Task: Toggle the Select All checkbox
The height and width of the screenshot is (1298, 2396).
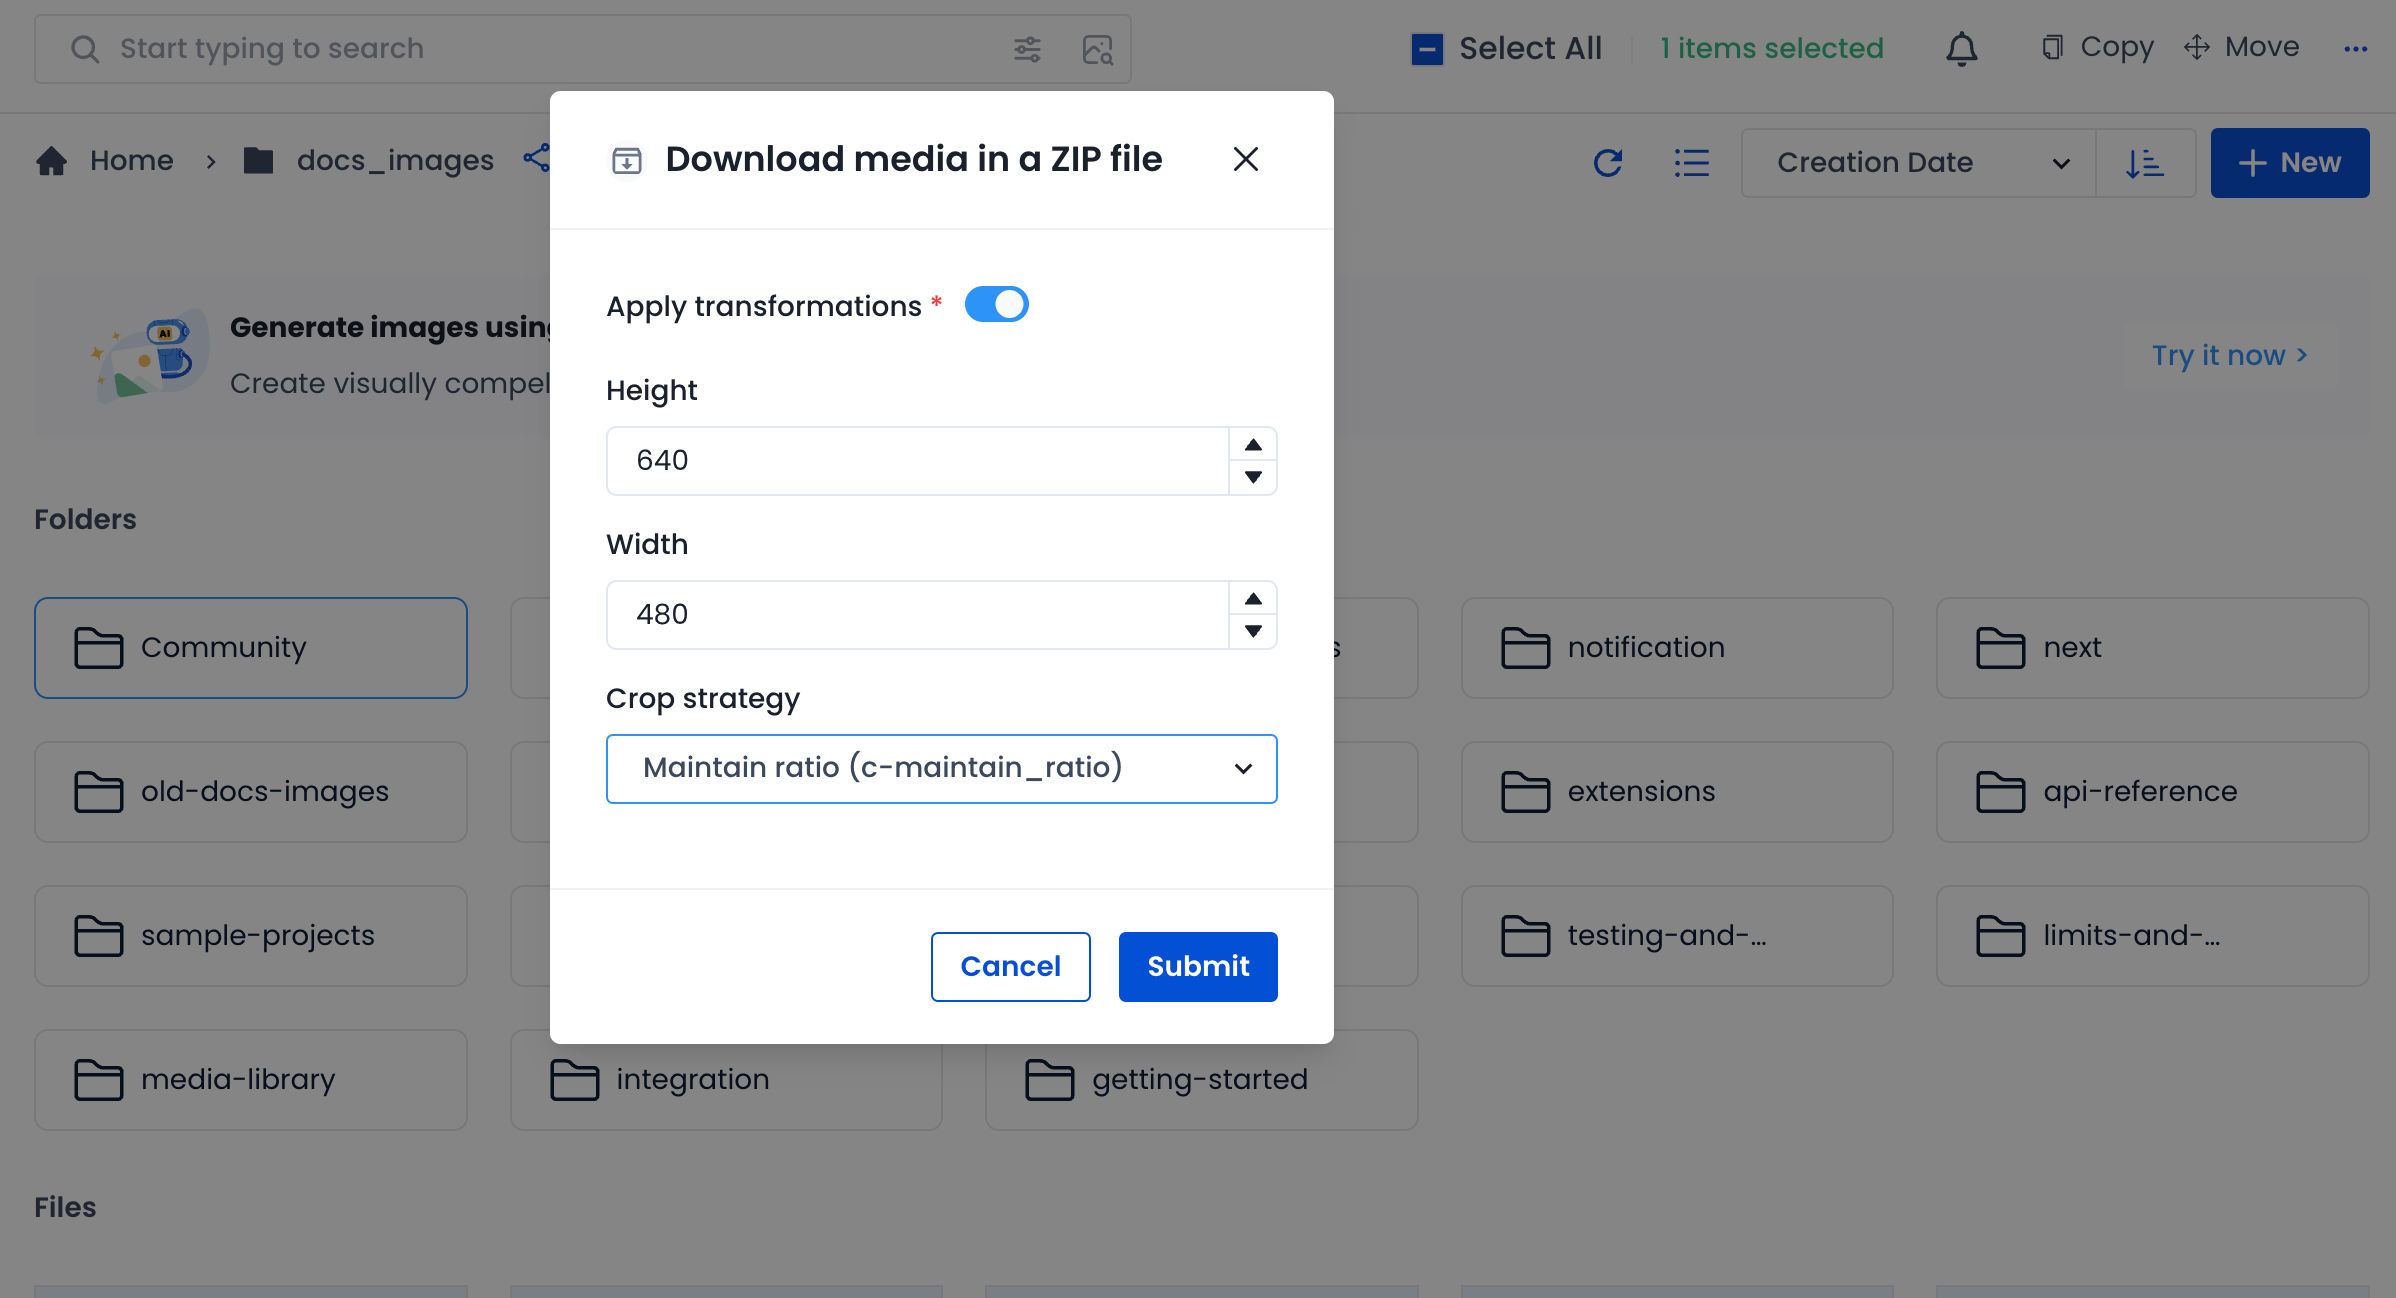Action: point(1427,49)
